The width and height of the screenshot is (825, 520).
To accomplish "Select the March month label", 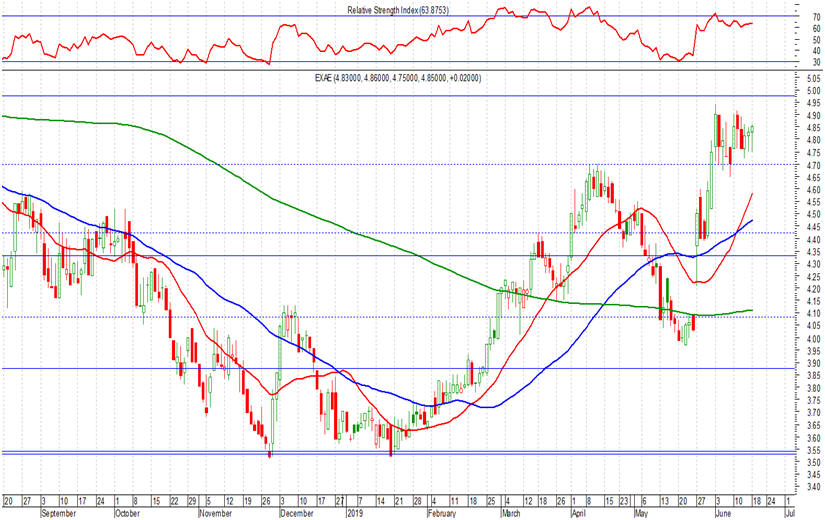I will coord(510,513).
